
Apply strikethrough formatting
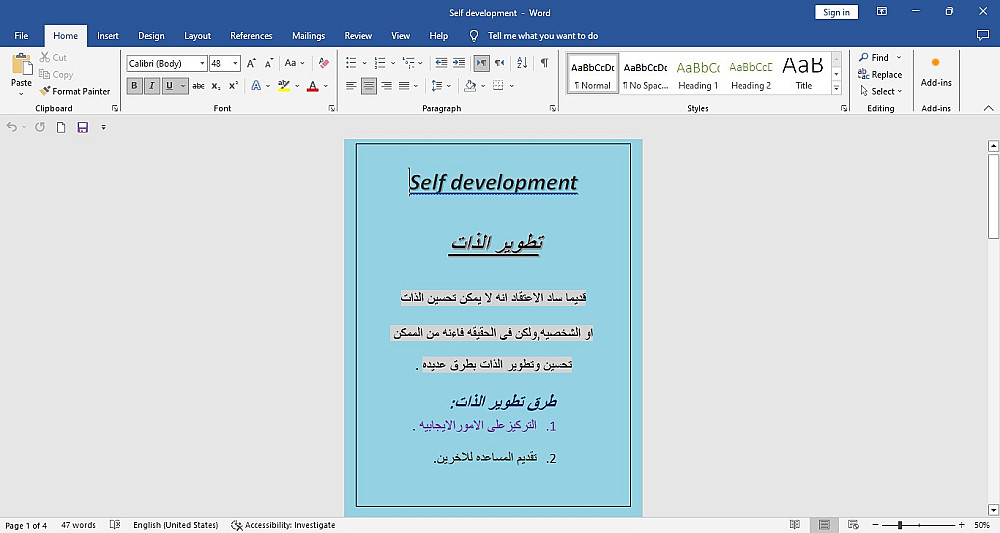coord(198,85)
